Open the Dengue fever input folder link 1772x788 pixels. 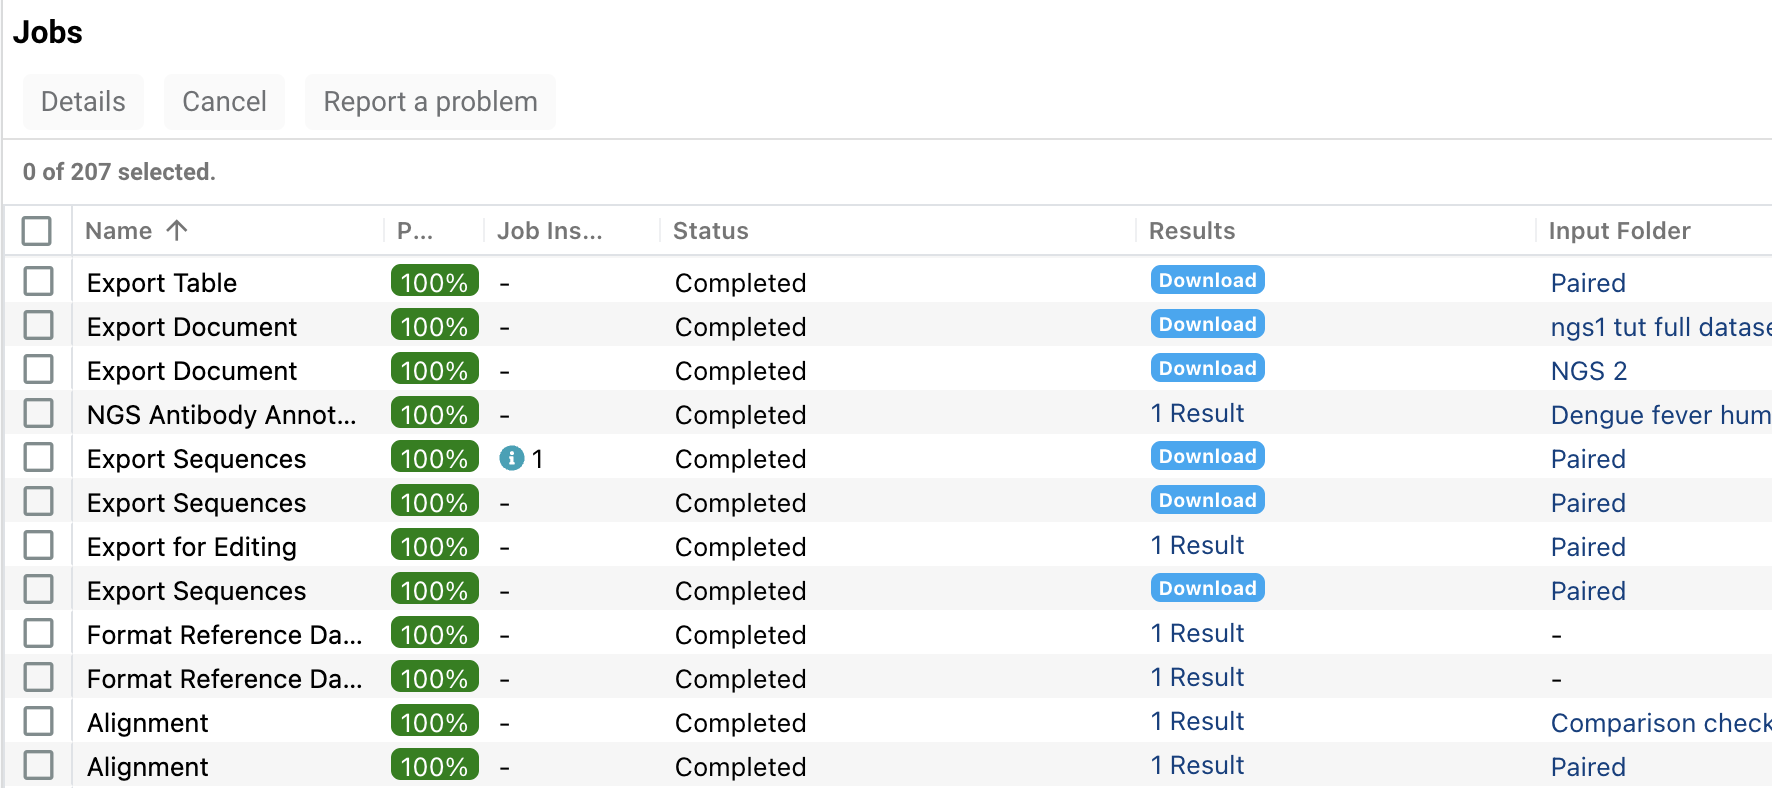(x=1660, y=415)
